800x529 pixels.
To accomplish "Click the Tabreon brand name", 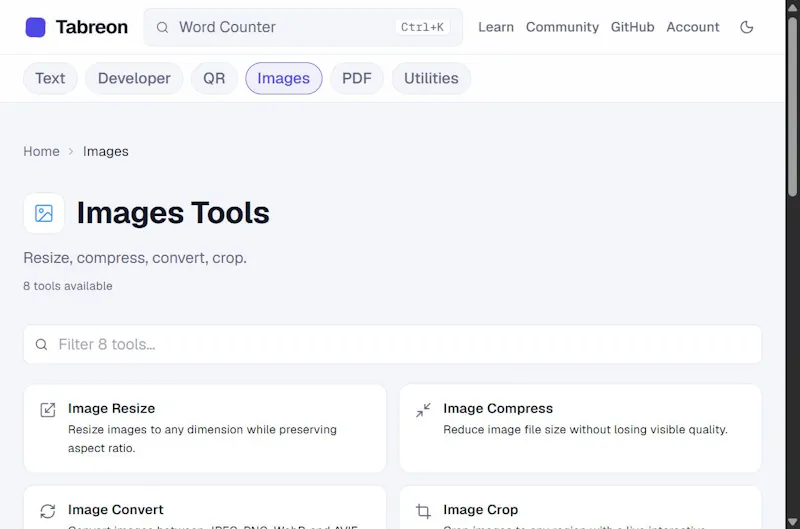I will [92, 27].
